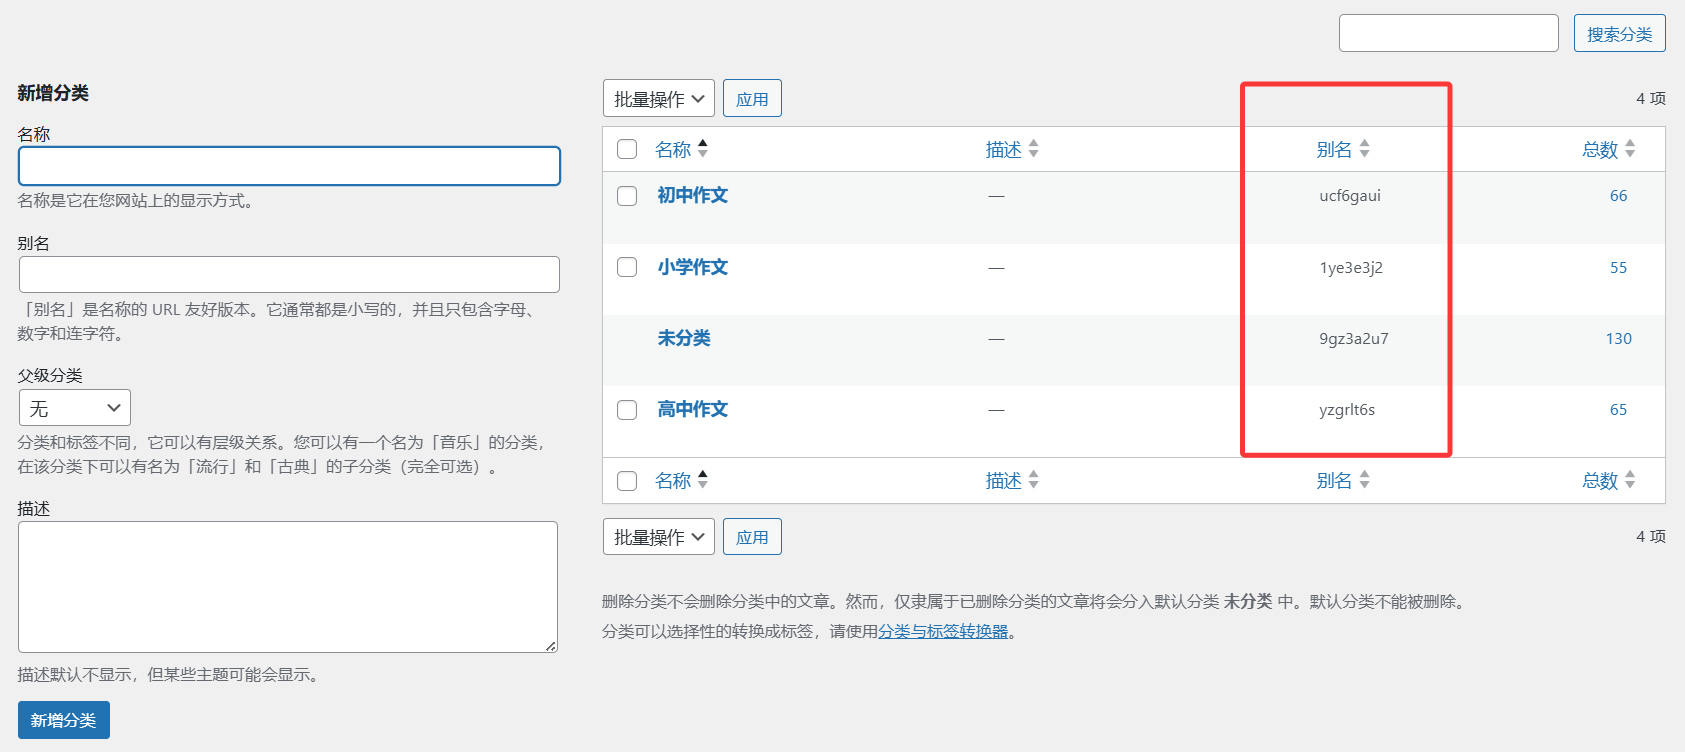Click the slug text yzgrlt6s
This screenshot has width=1685, height=752.
(x=1347, y=410)
